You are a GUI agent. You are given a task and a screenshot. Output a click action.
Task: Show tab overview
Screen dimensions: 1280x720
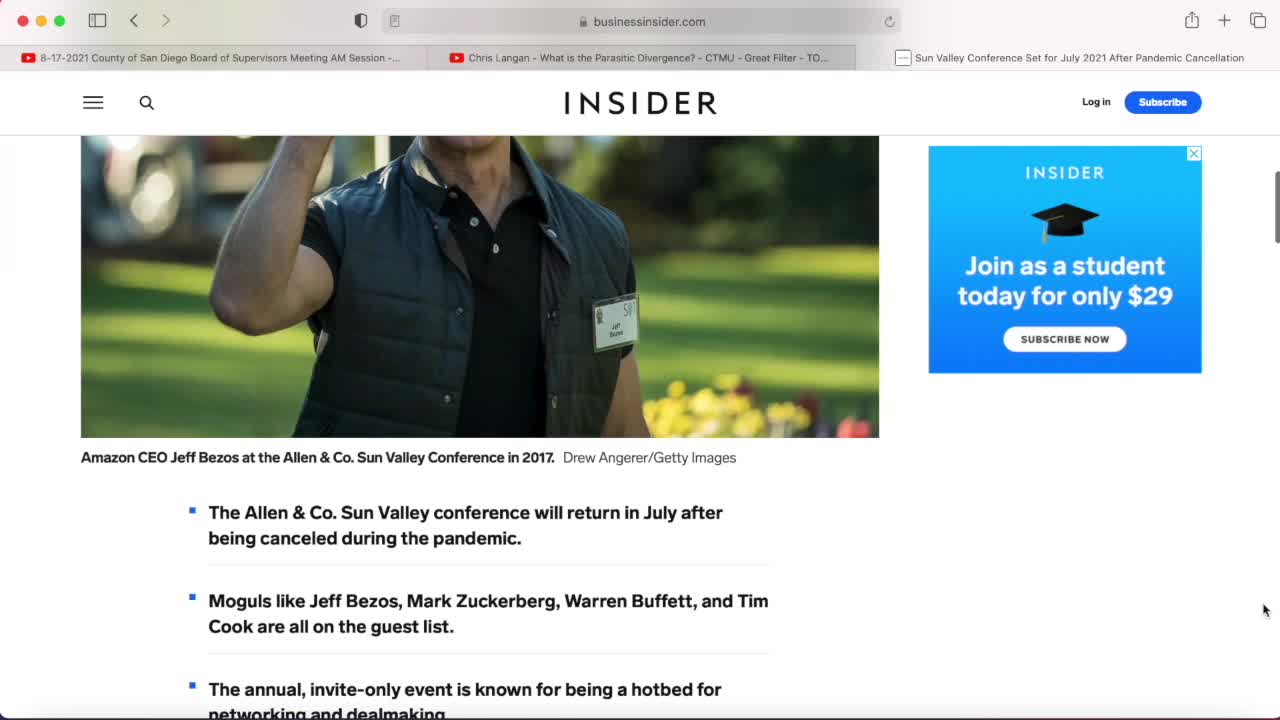pos(1258,21)
